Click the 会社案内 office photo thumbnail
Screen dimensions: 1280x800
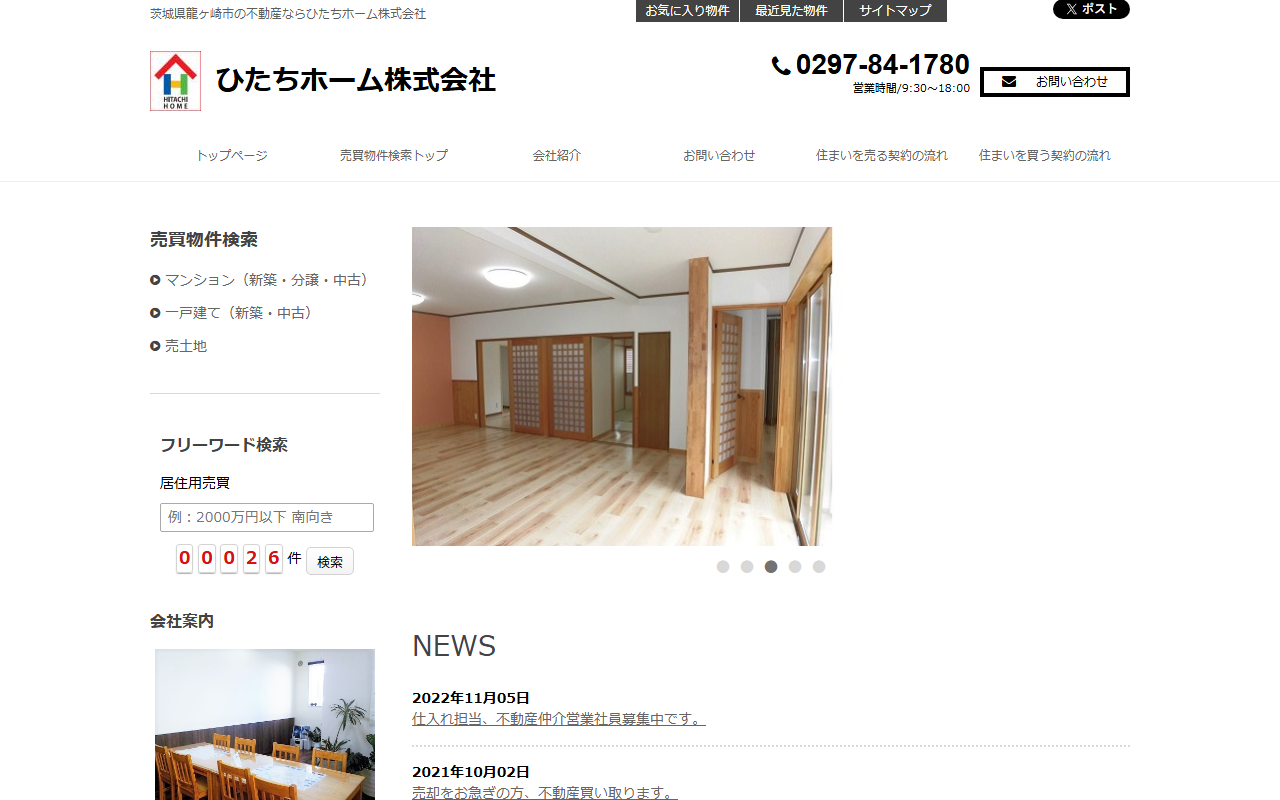(x=265, y=724)
